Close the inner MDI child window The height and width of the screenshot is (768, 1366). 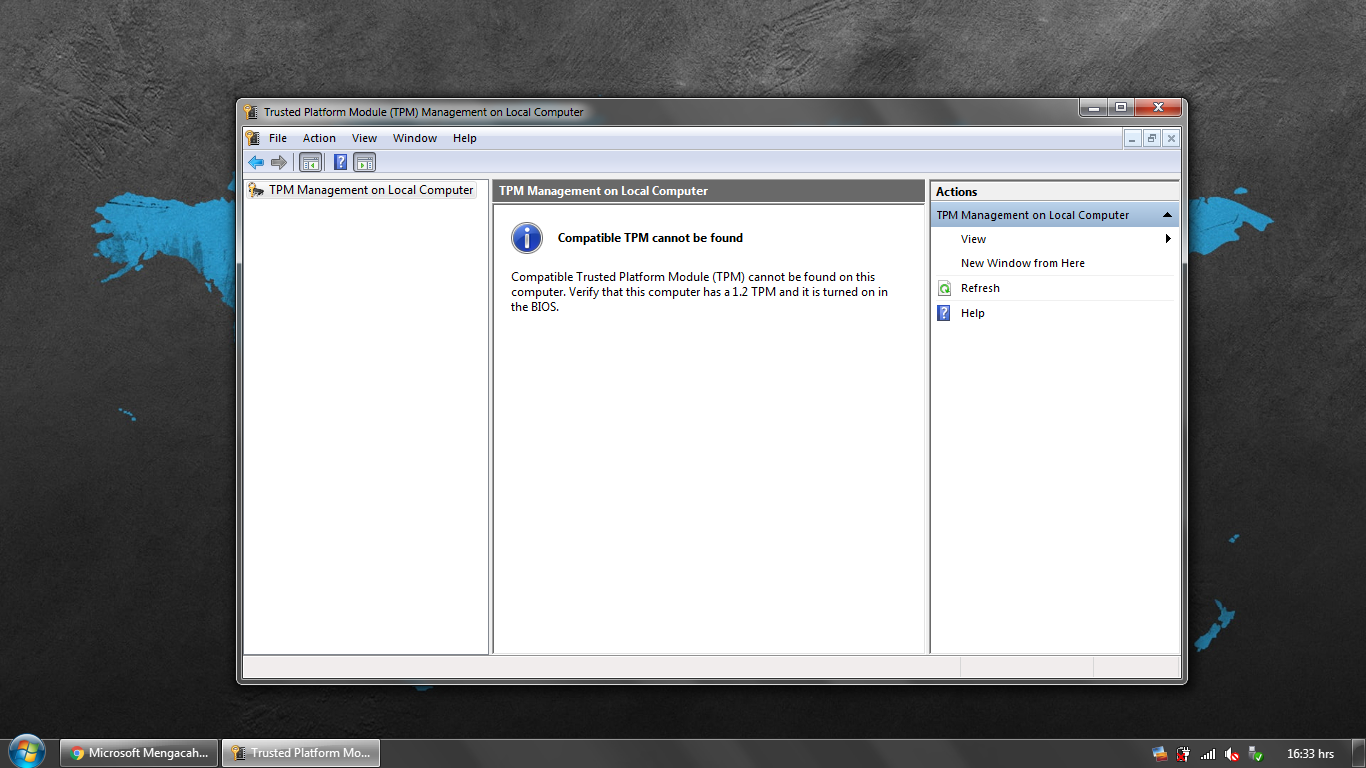coord(1170,138)
